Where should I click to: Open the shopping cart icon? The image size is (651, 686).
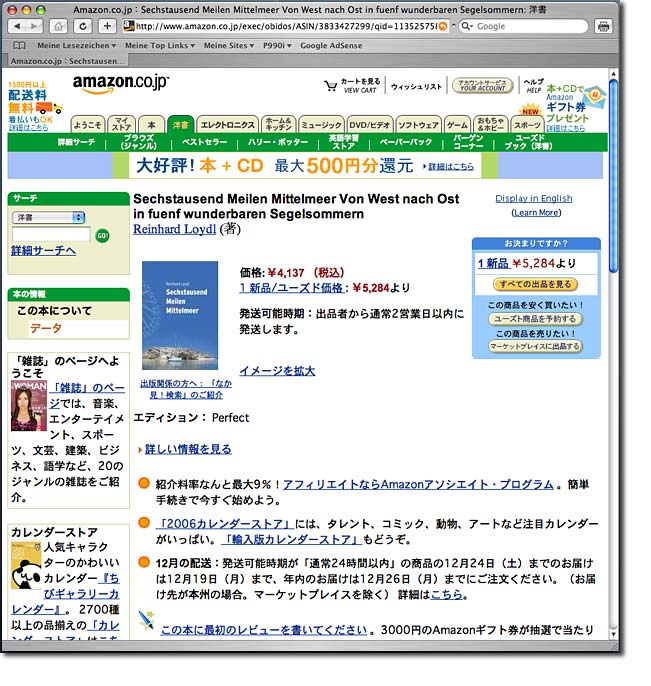pos(332,85)
